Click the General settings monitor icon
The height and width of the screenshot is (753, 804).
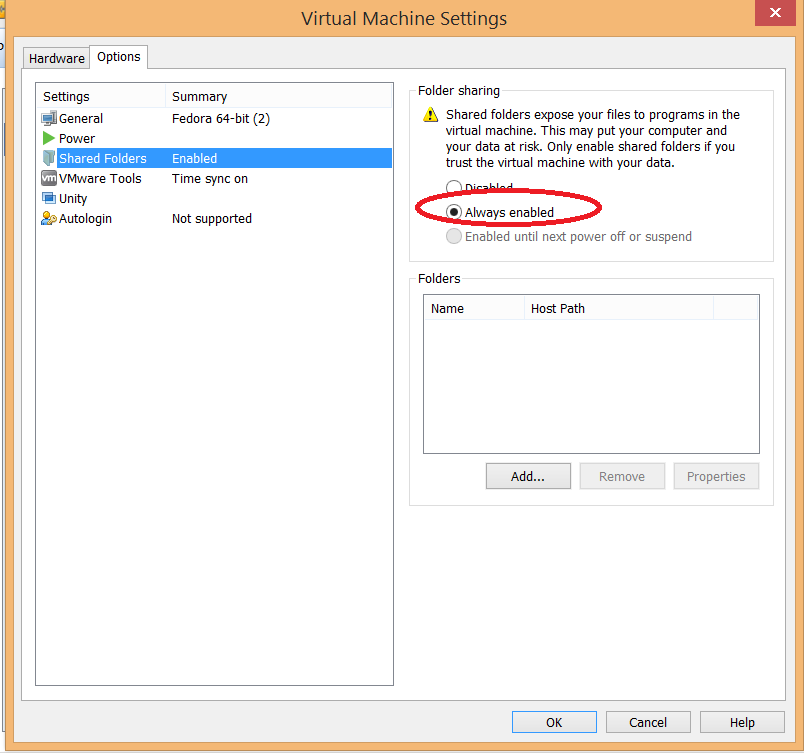coord(49,118)
